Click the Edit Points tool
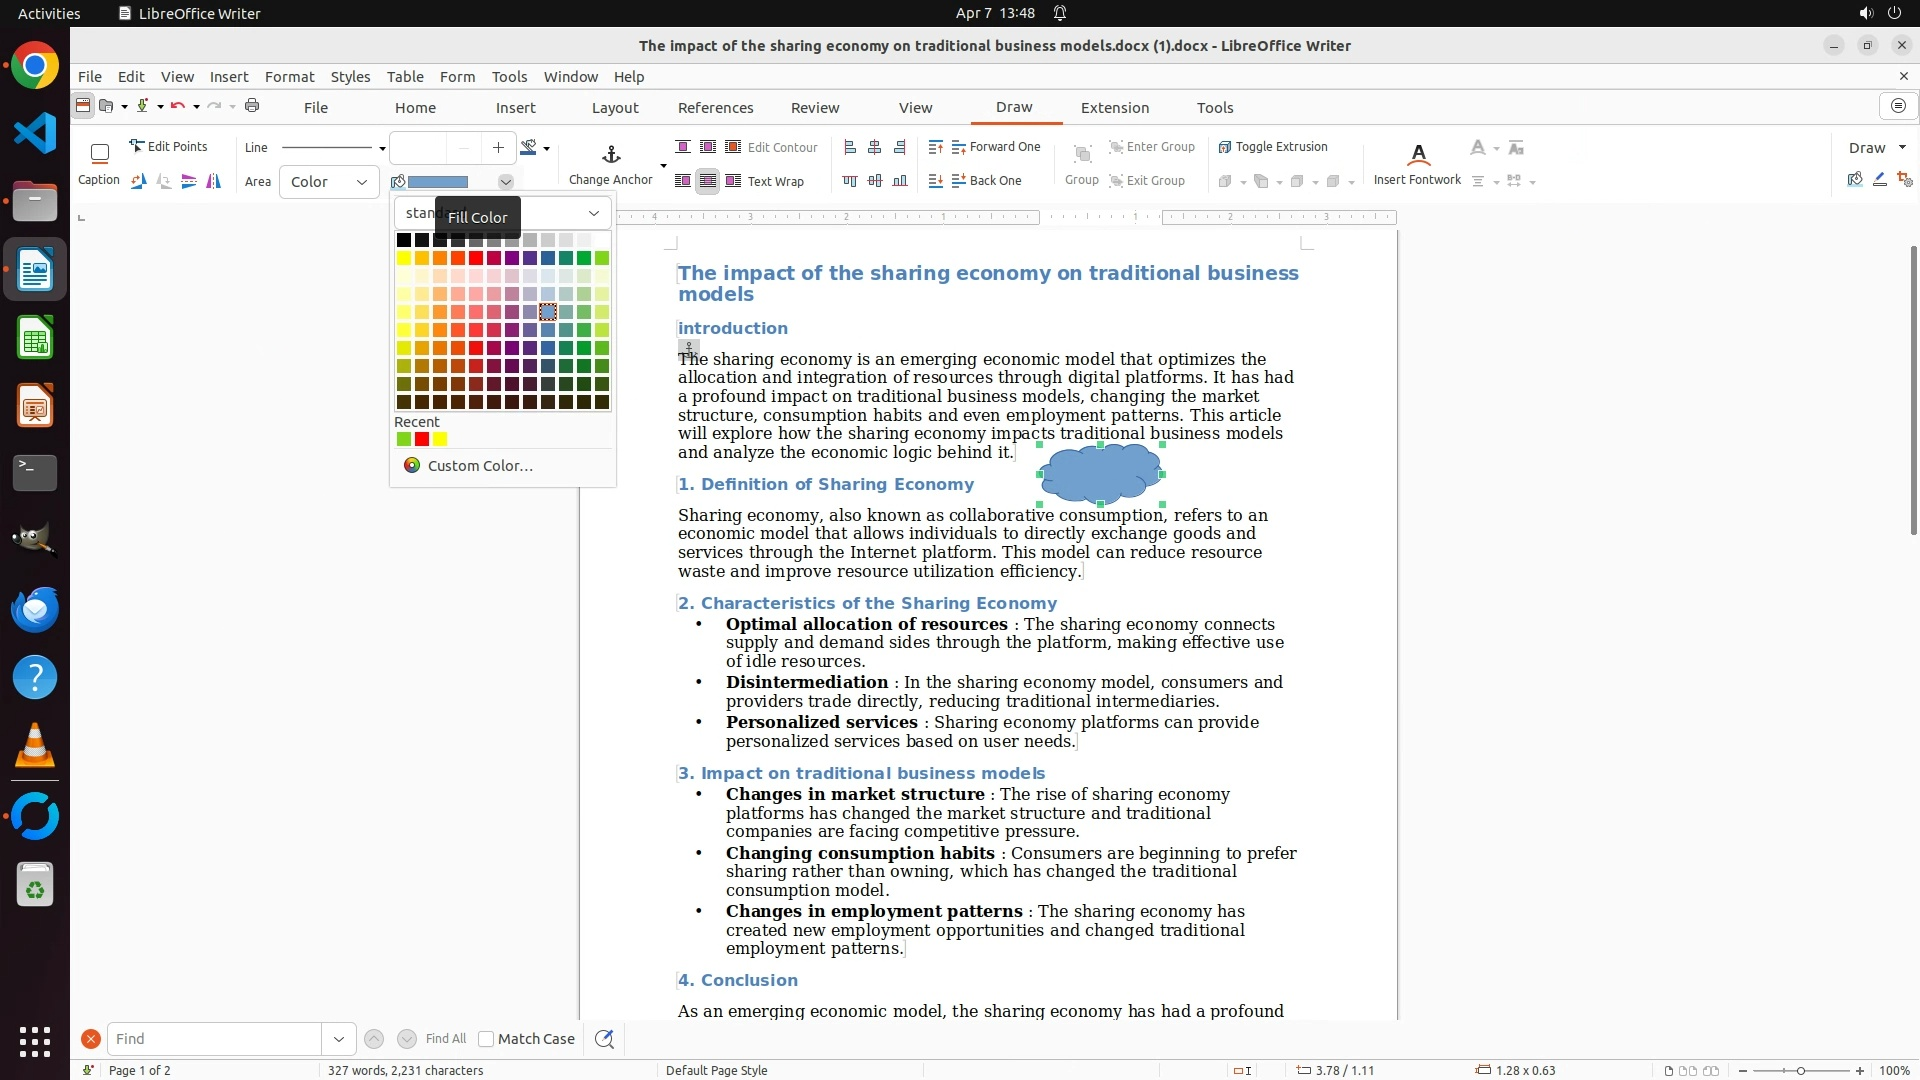Image resolution: width=1920 pixels, height=1080 pixels. pos(168,147)
